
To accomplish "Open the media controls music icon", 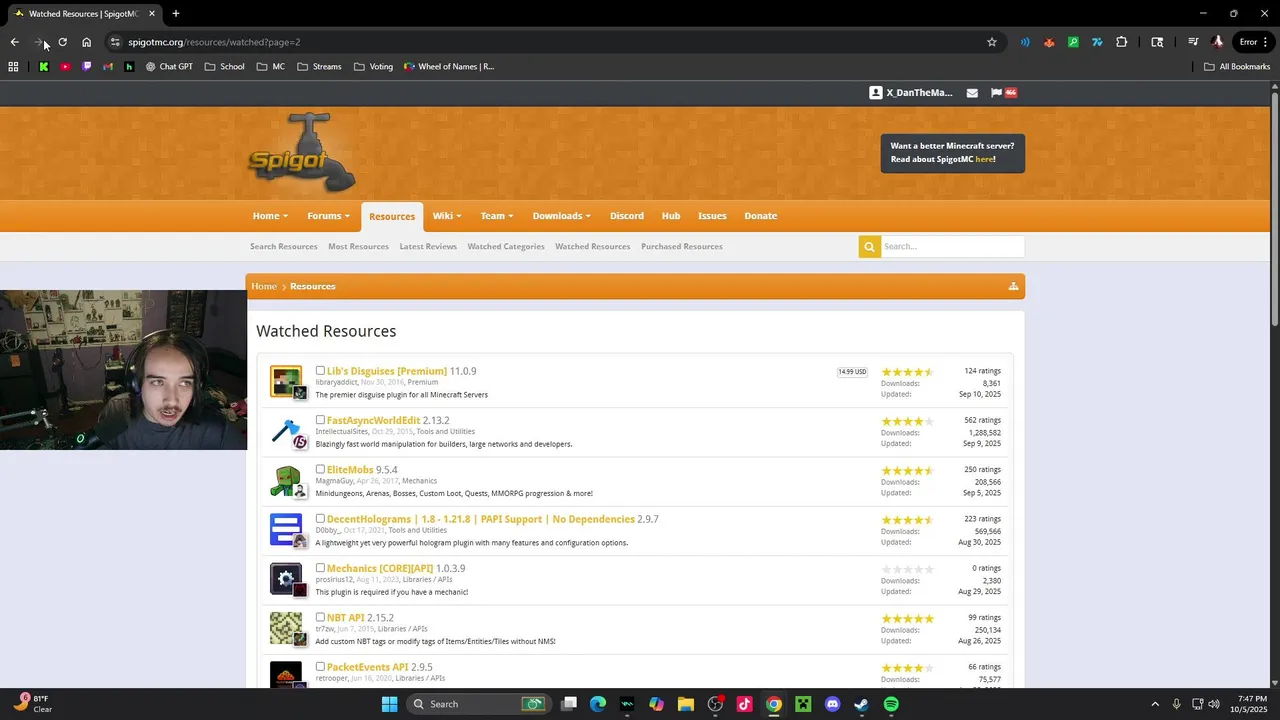I will click(x=1193, y=42).
